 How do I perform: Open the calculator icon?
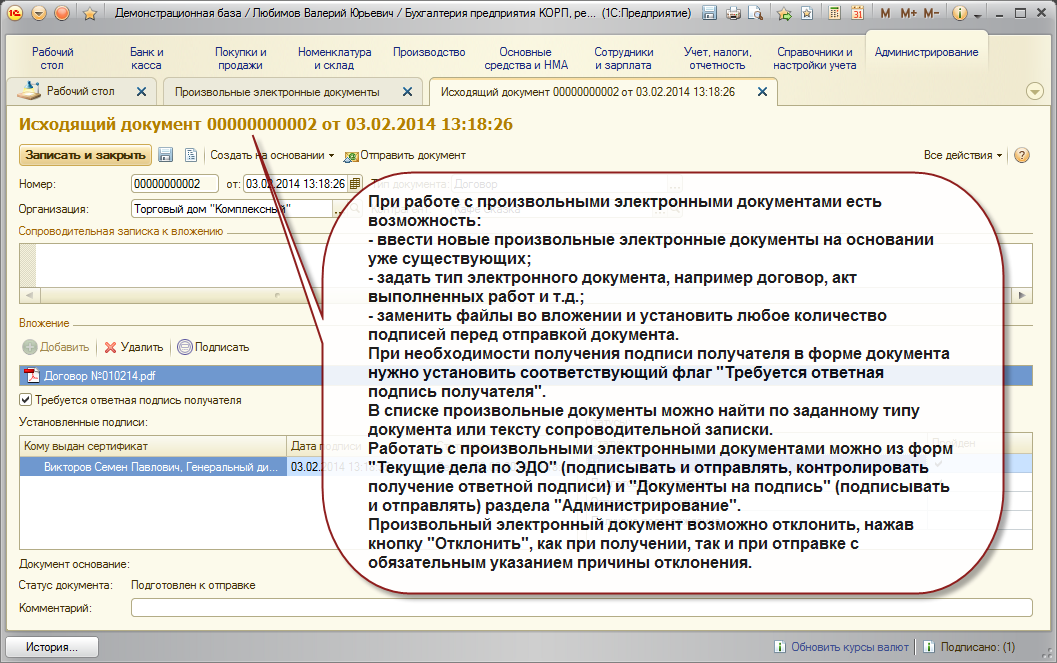pos(835,13)
